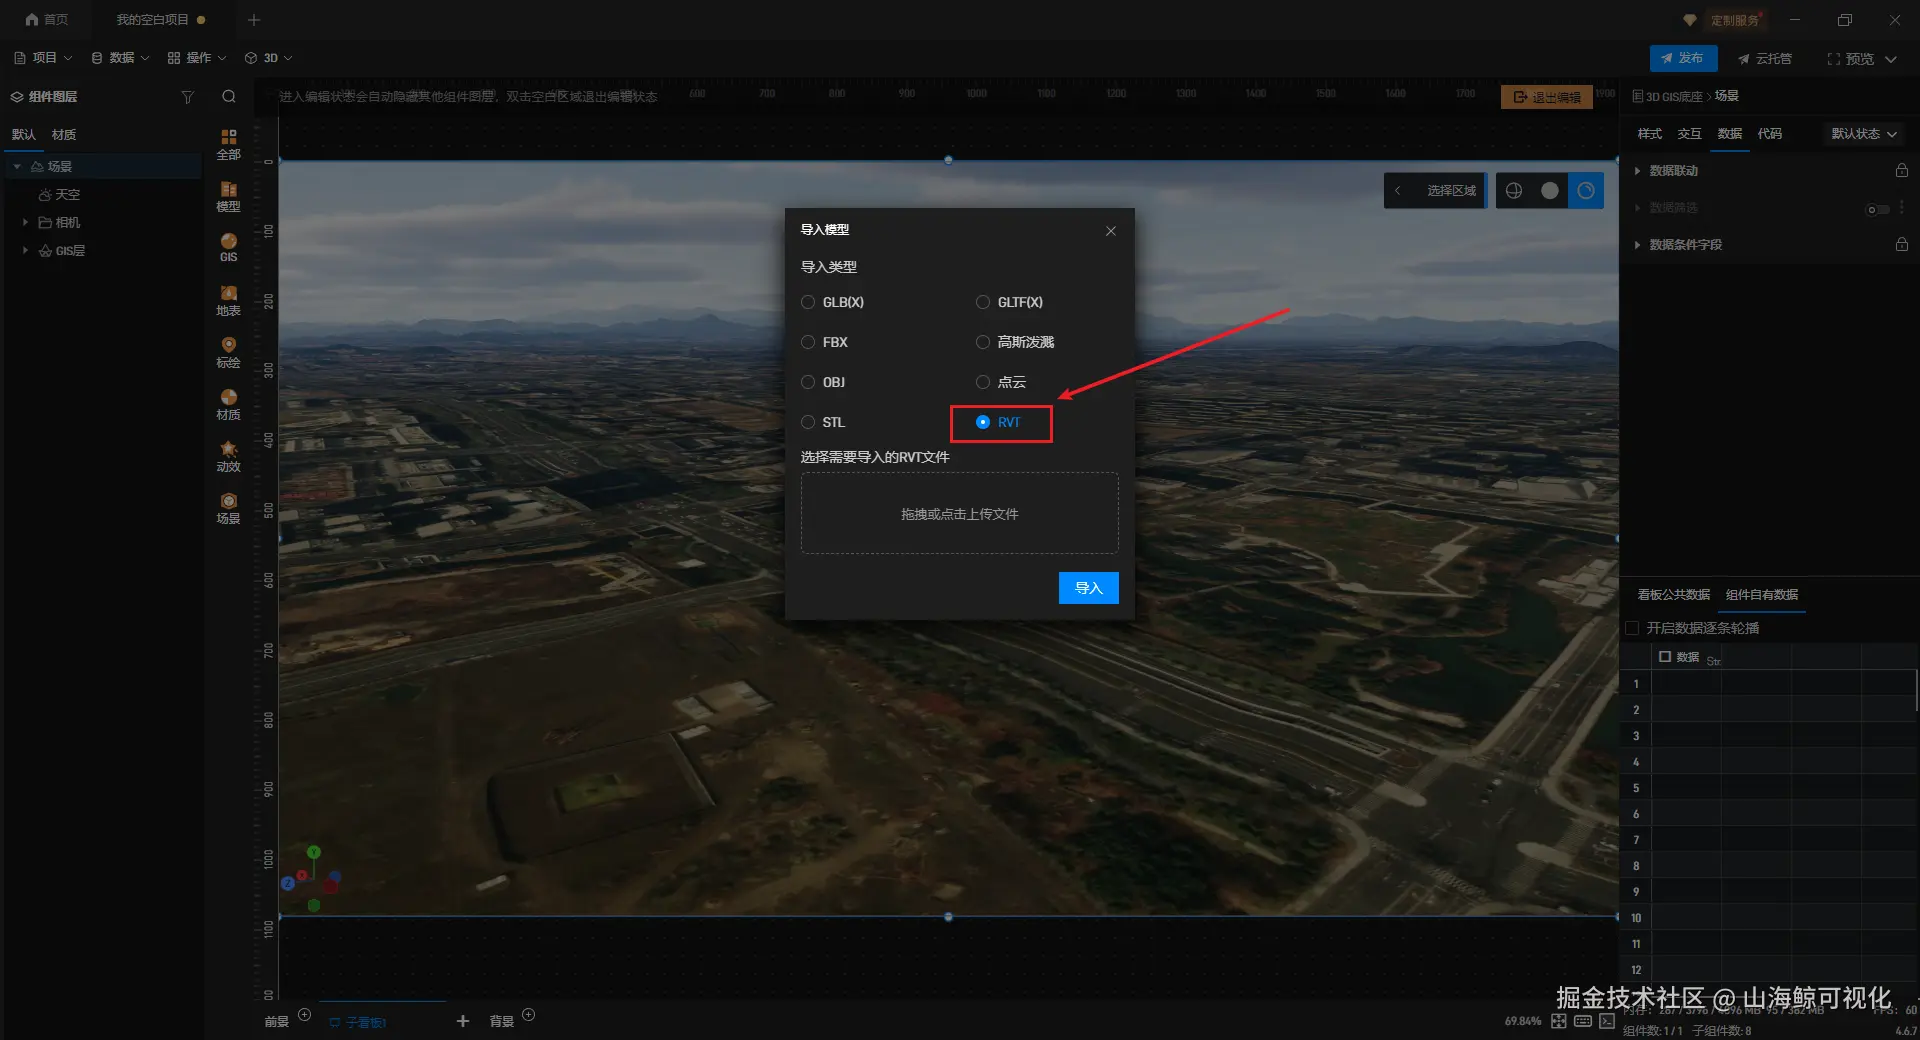Switch to the 样式 tab
Screen dimensions: 1920x1040
coord(1650,134)
